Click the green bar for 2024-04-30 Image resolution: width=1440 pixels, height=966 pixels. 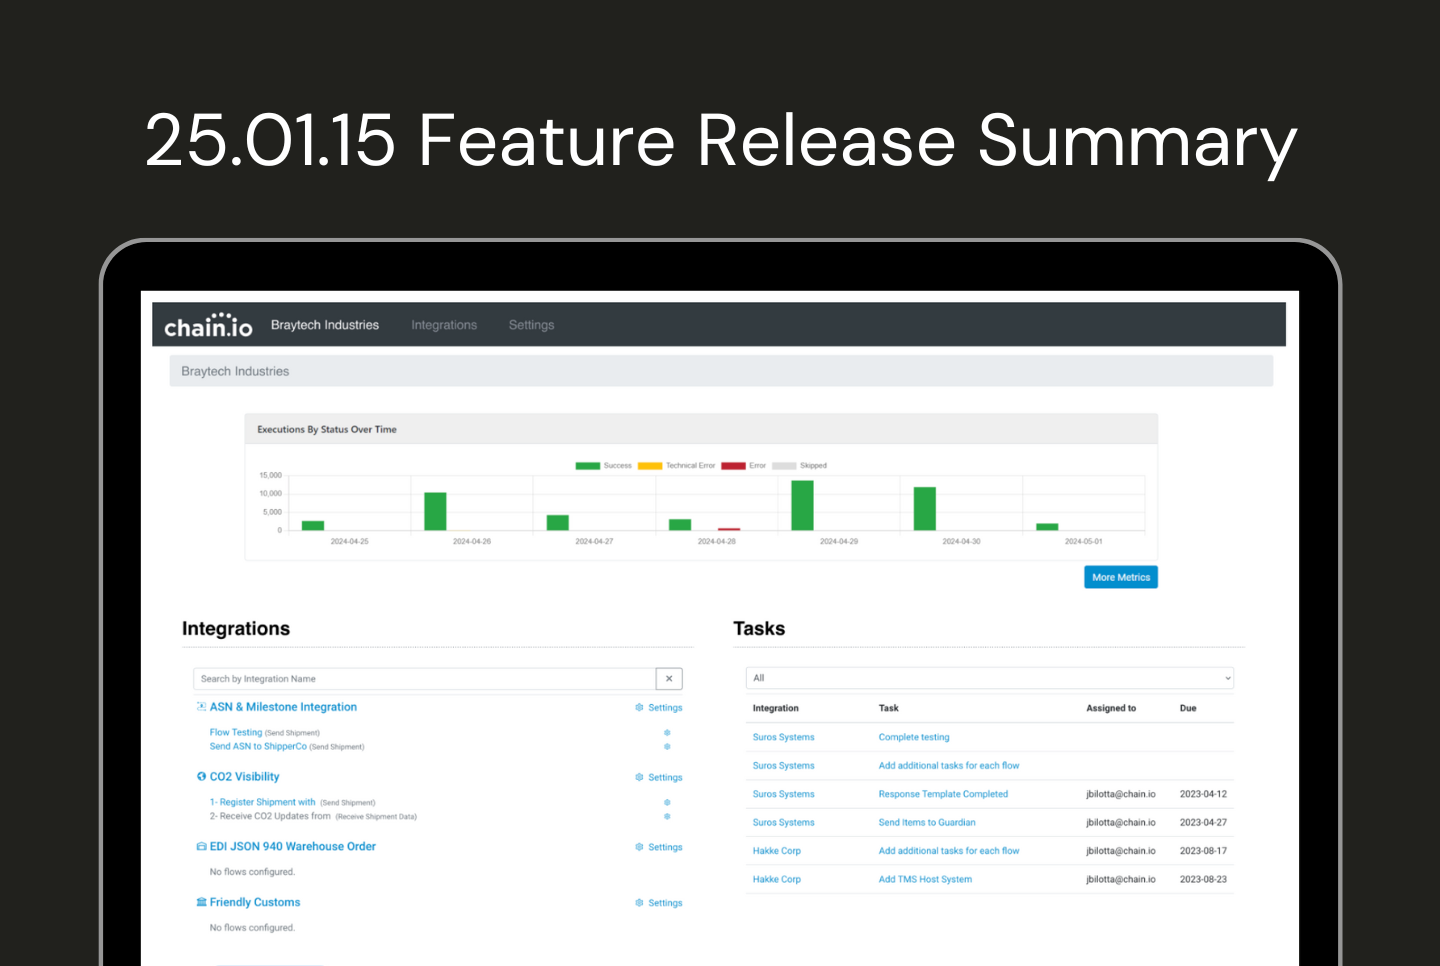(x=925, y=509)
